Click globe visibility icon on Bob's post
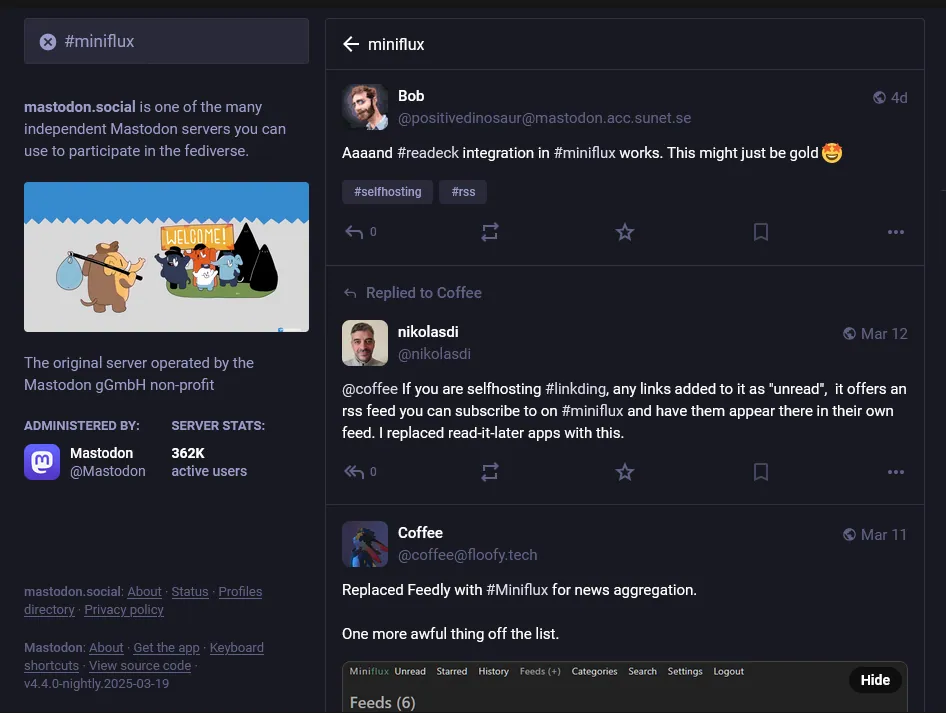946x713 pixels. [x=879, y=97]
